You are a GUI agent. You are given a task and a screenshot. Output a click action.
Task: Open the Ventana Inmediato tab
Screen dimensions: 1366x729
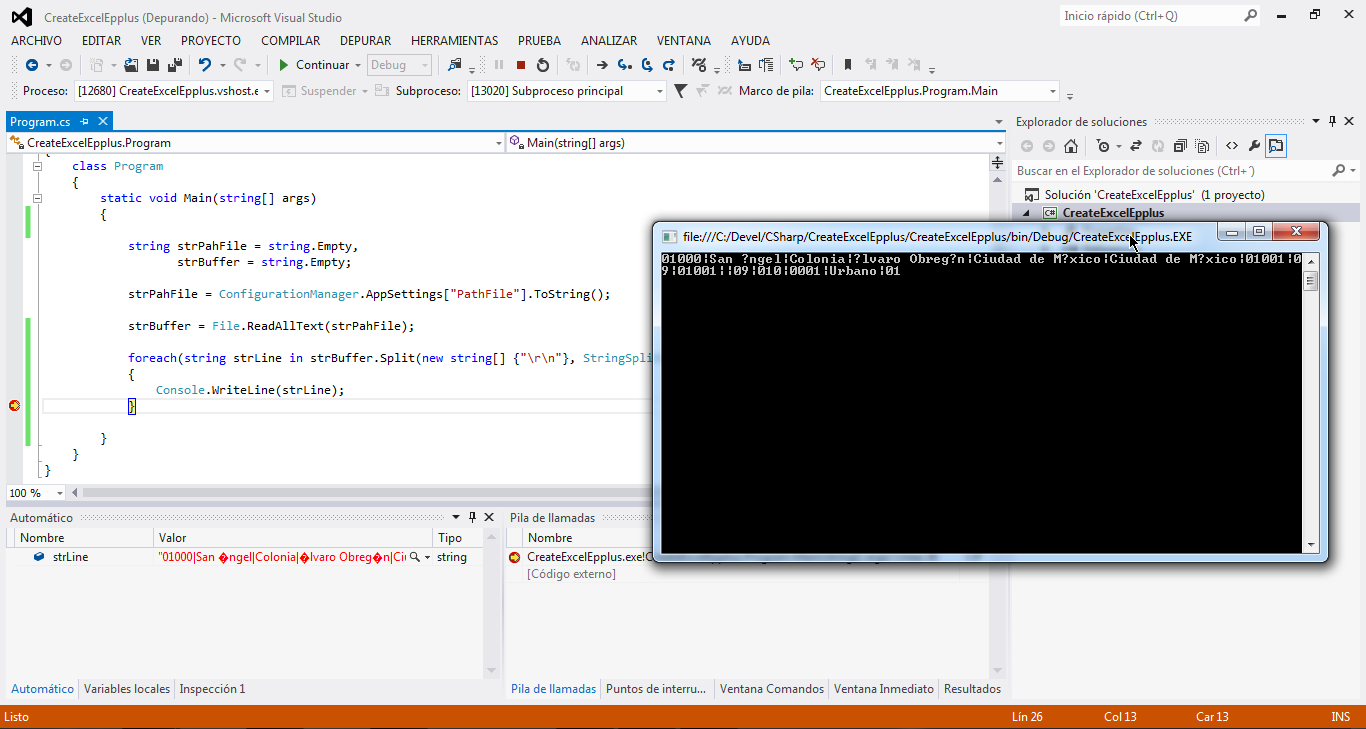point(883,689)
